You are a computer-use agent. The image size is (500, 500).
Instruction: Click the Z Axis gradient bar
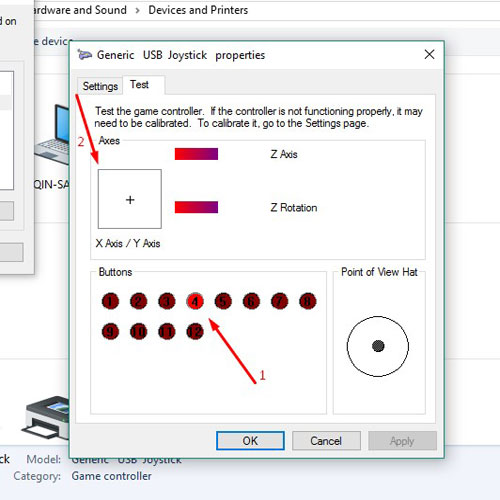point(196,154)
